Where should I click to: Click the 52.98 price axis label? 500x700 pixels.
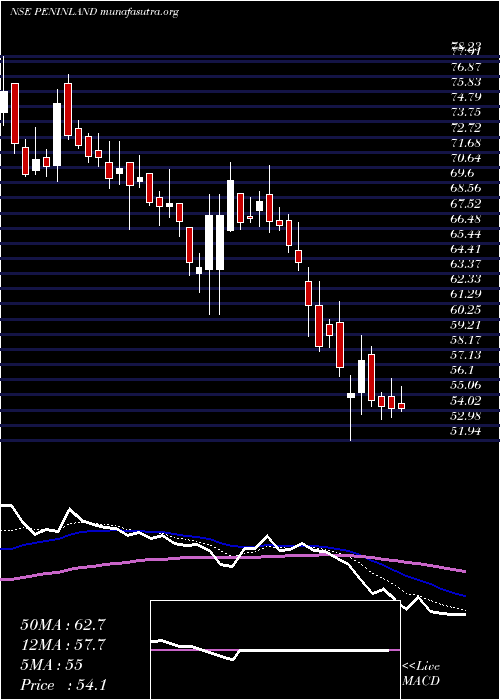[x=466, y=416]
